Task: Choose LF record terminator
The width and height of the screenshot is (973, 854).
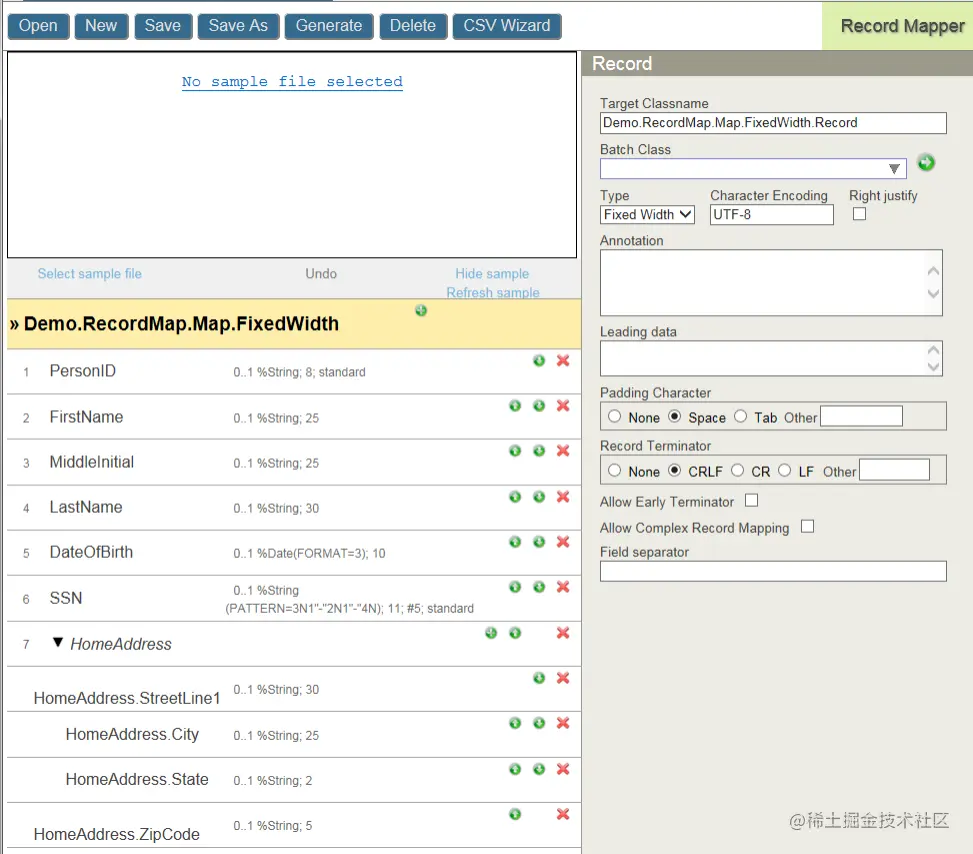Action: pos(784,470)
